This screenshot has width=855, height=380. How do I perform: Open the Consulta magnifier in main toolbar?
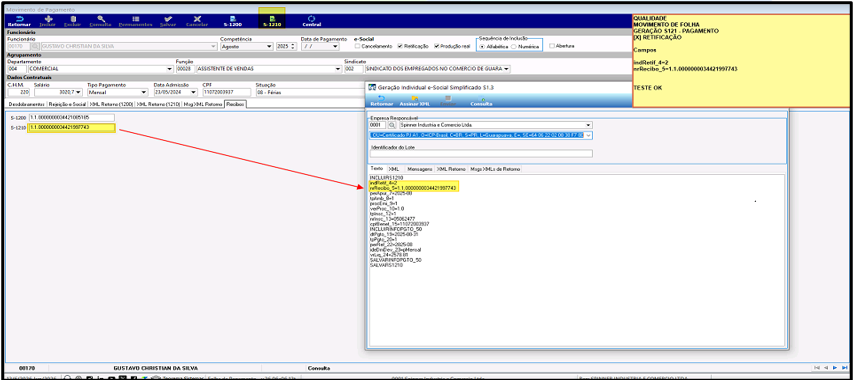(100, 21)
